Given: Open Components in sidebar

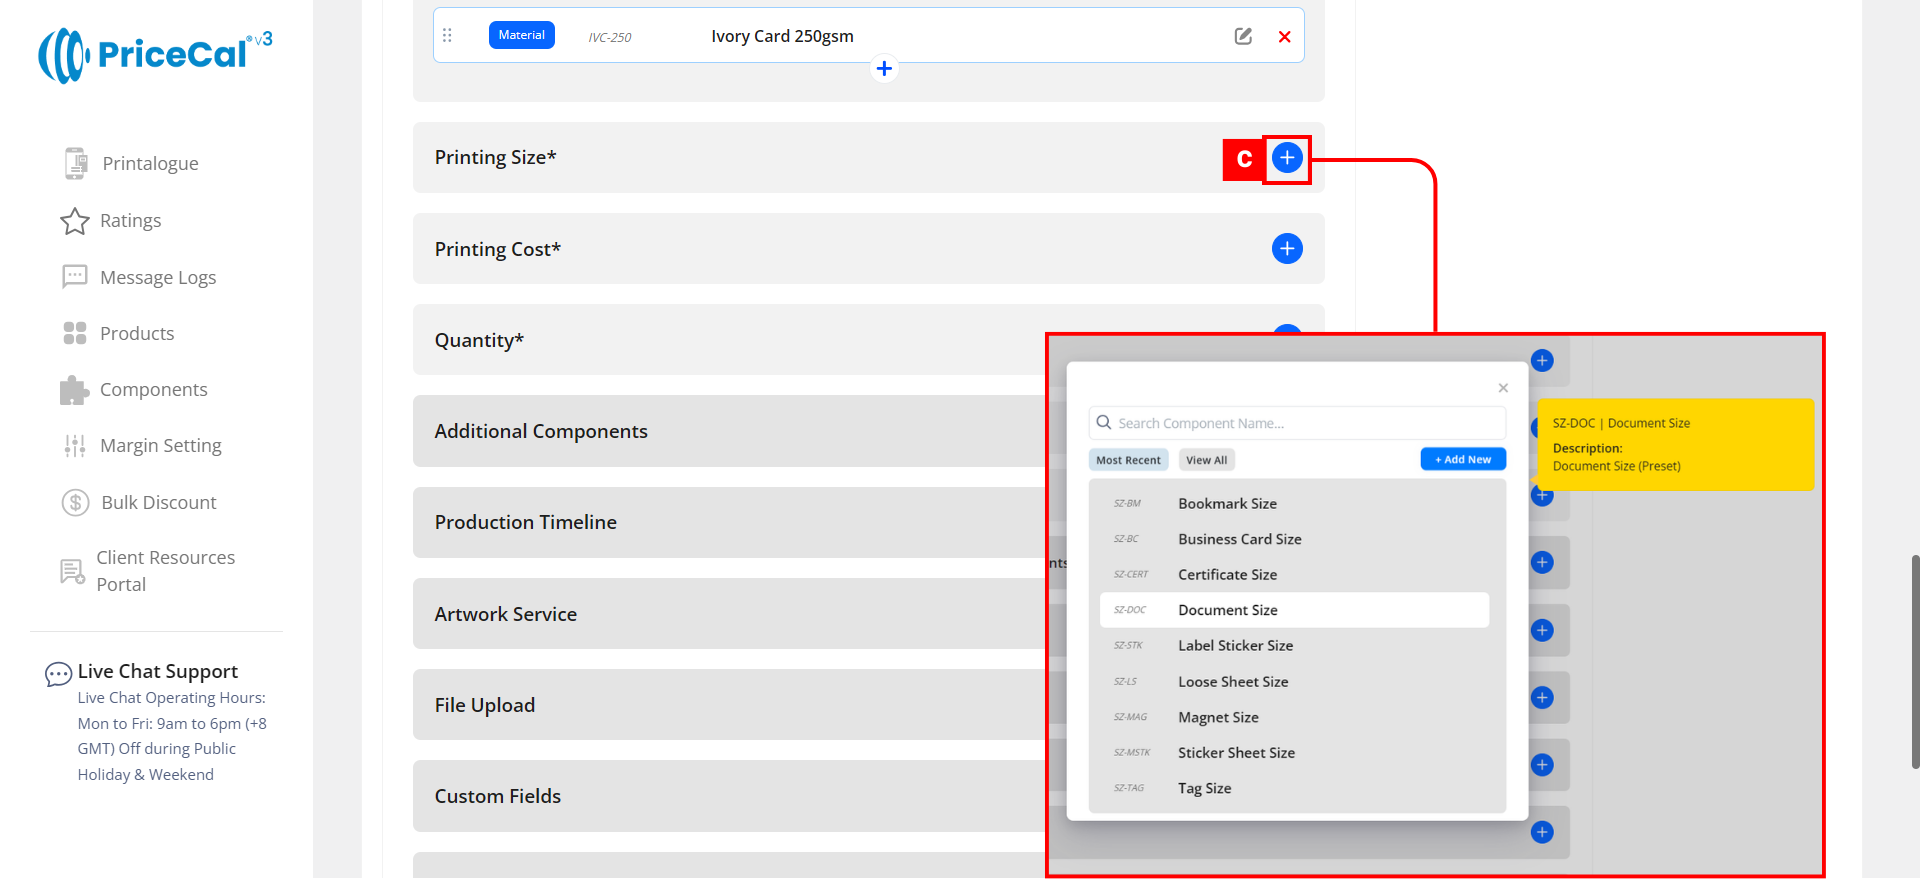Looking at the screenshot, I should pos(153,390).
